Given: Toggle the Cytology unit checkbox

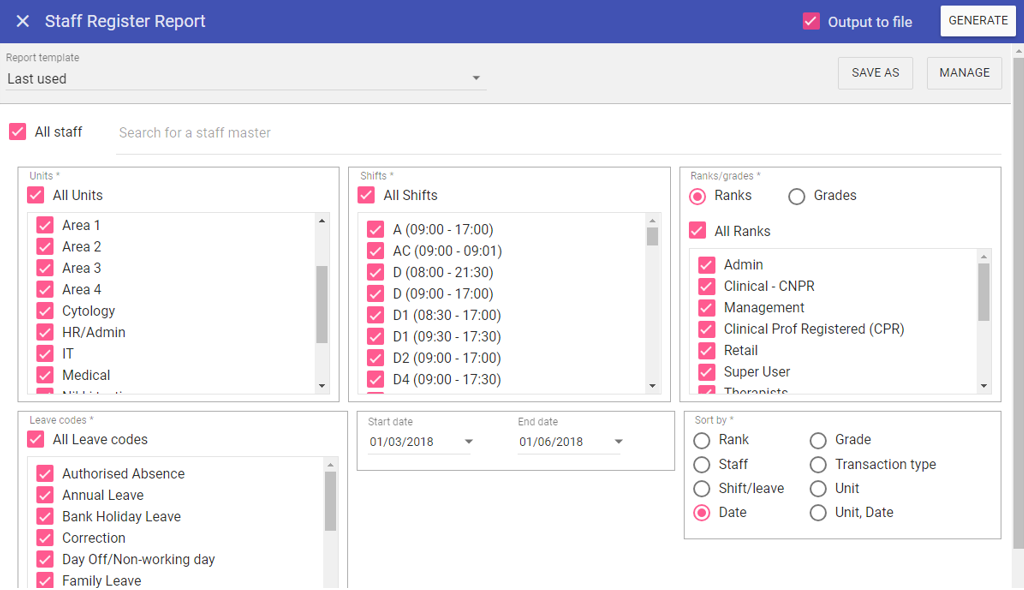Looking at the screenshot, I should coord(45,311).
